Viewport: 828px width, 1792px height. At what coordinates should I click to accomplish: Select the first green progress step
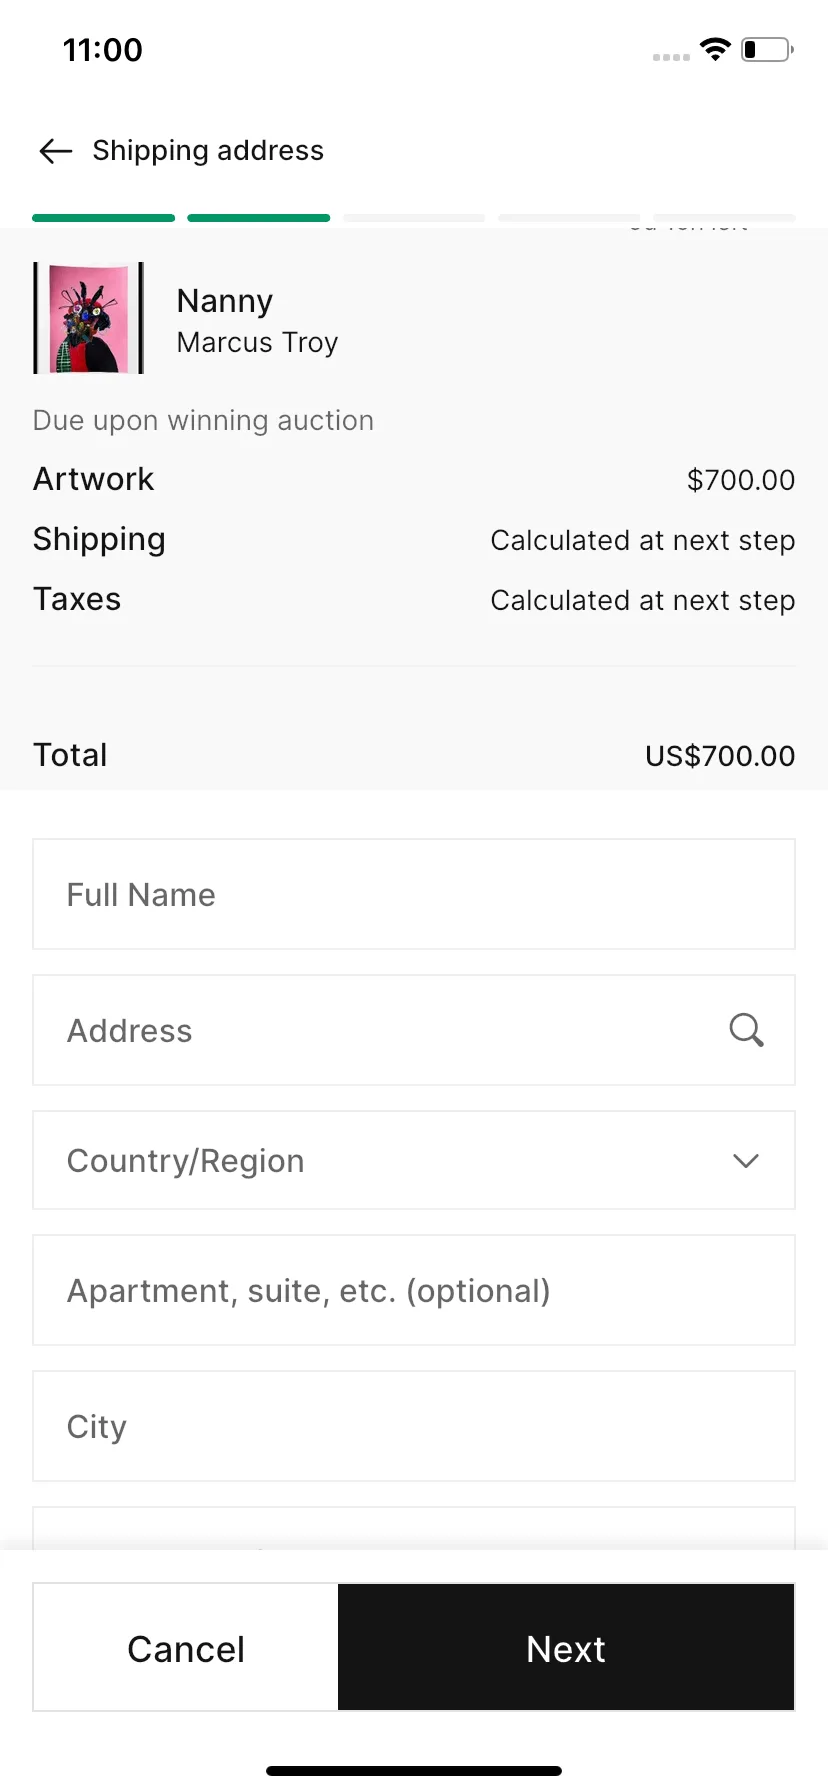pyautogui.click(x=103, y=218)
